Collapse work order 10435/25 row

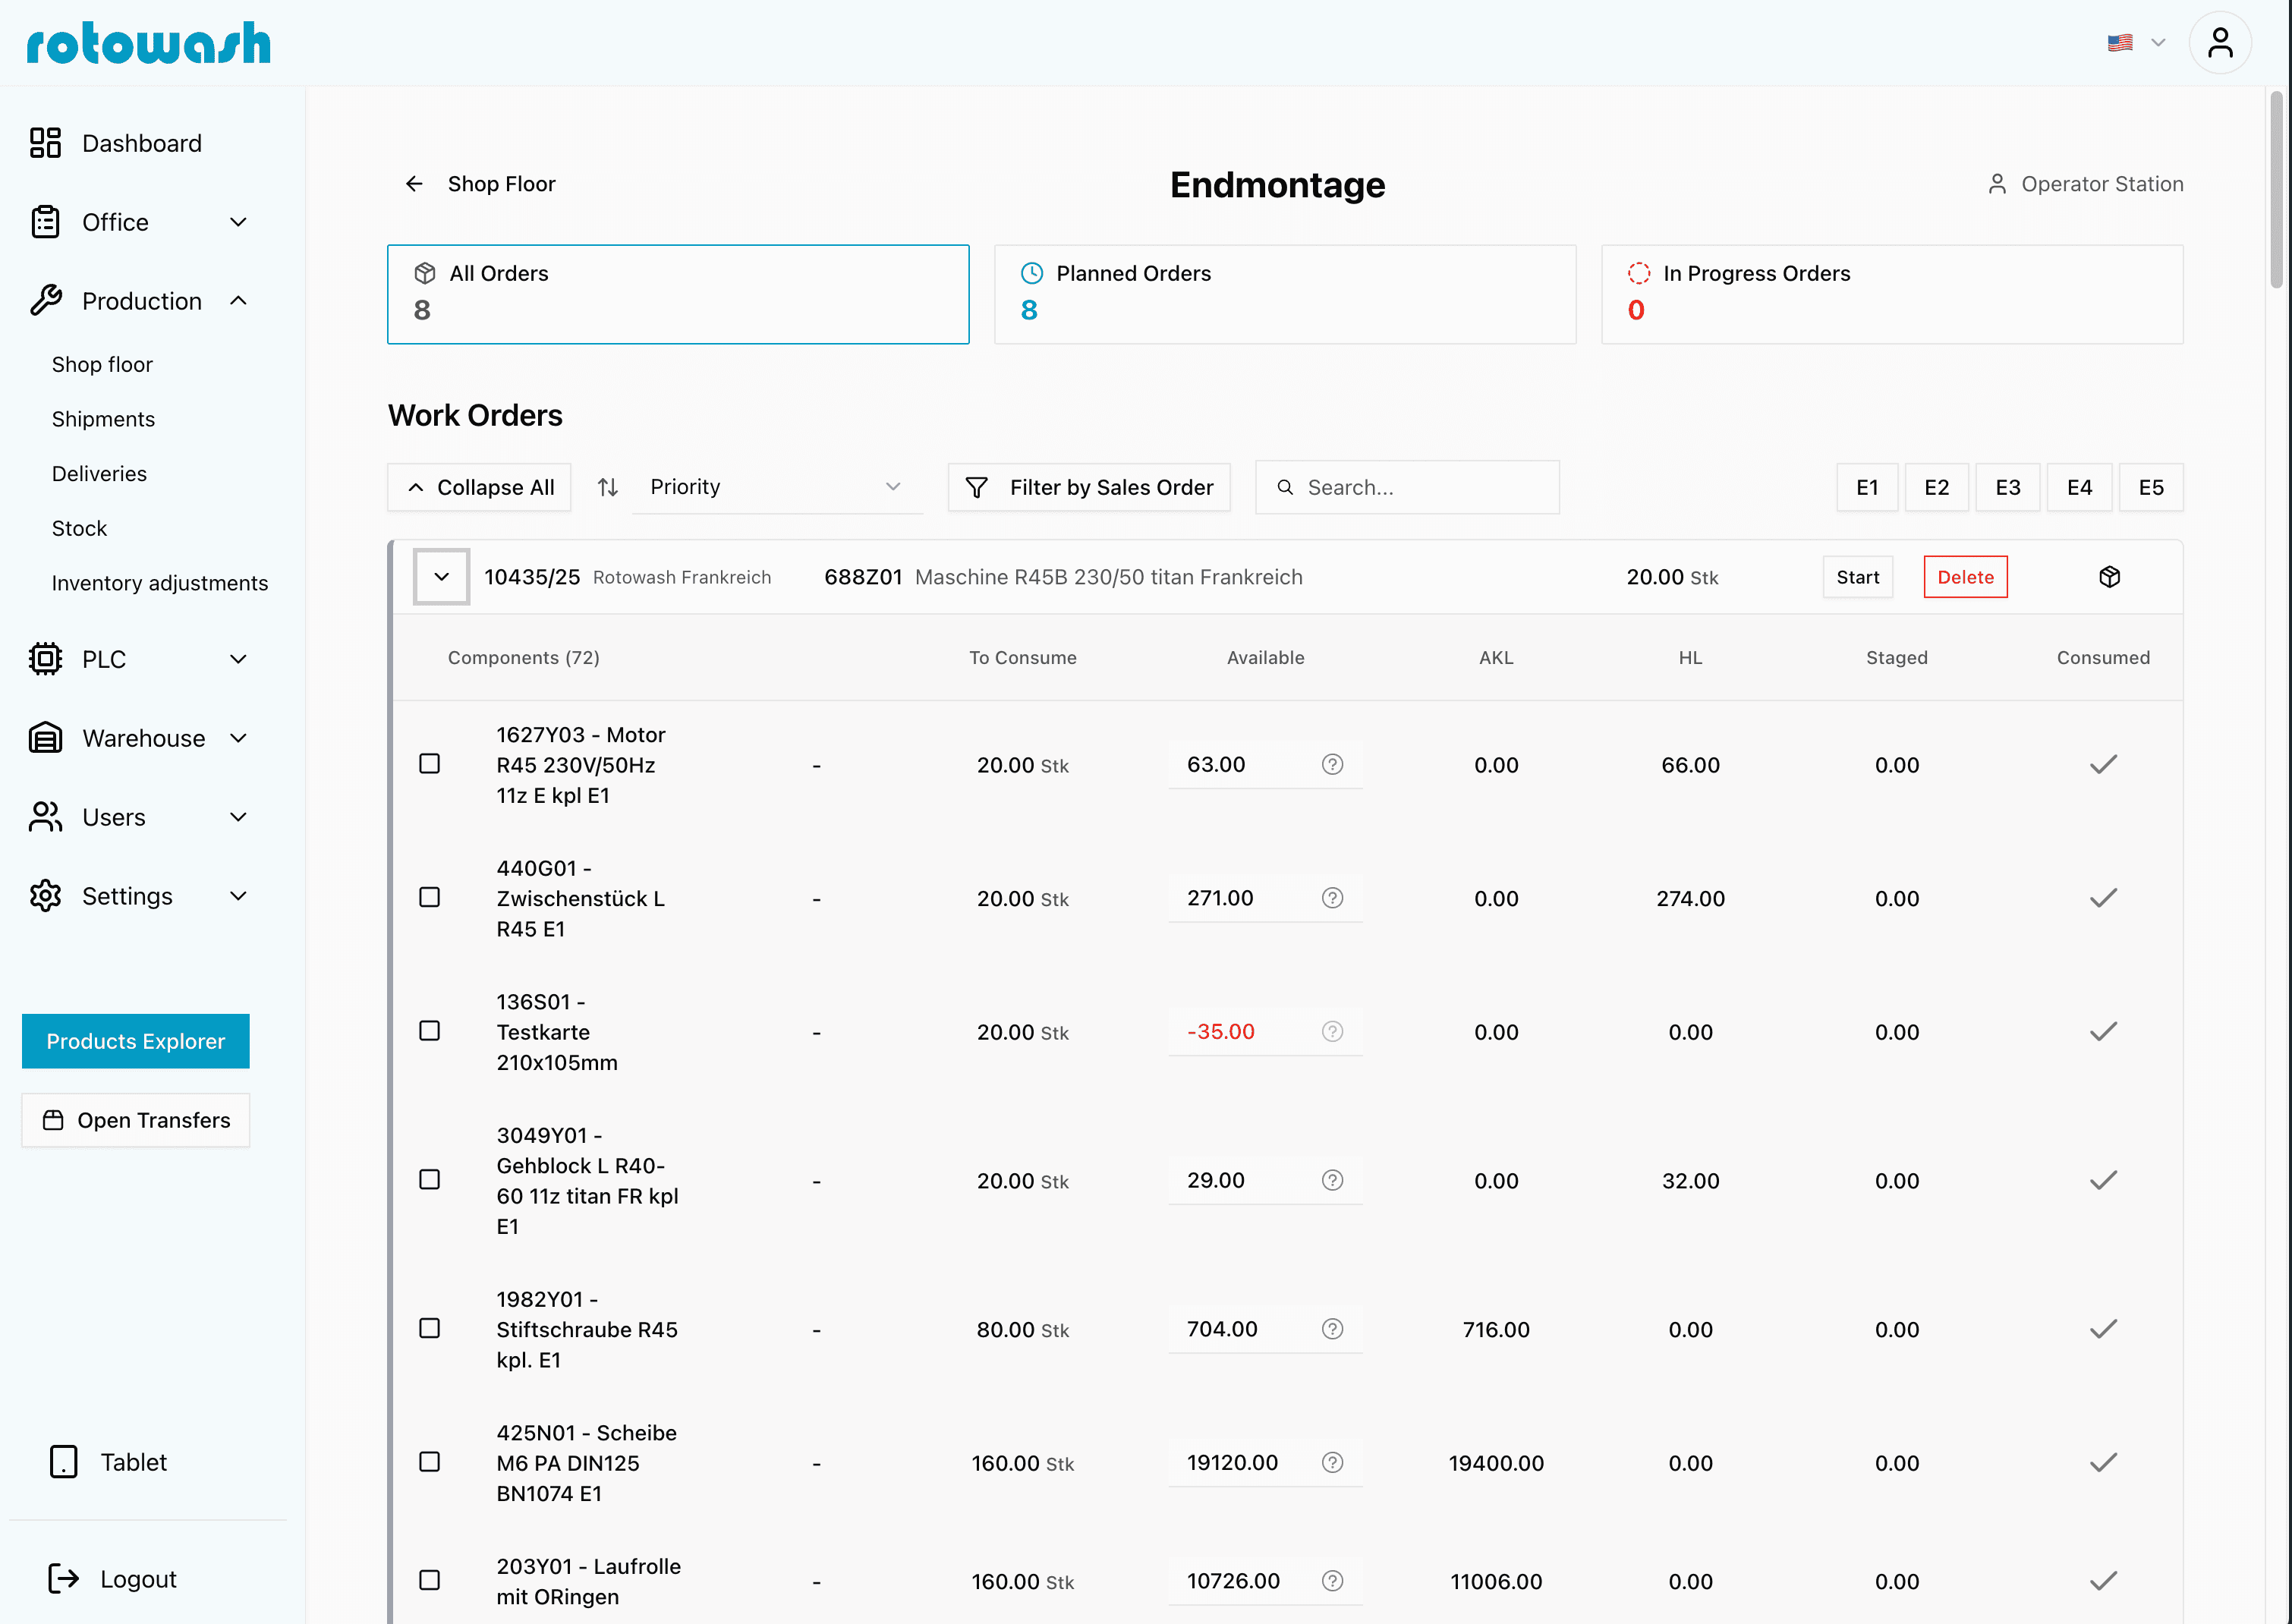coord(441,577)
